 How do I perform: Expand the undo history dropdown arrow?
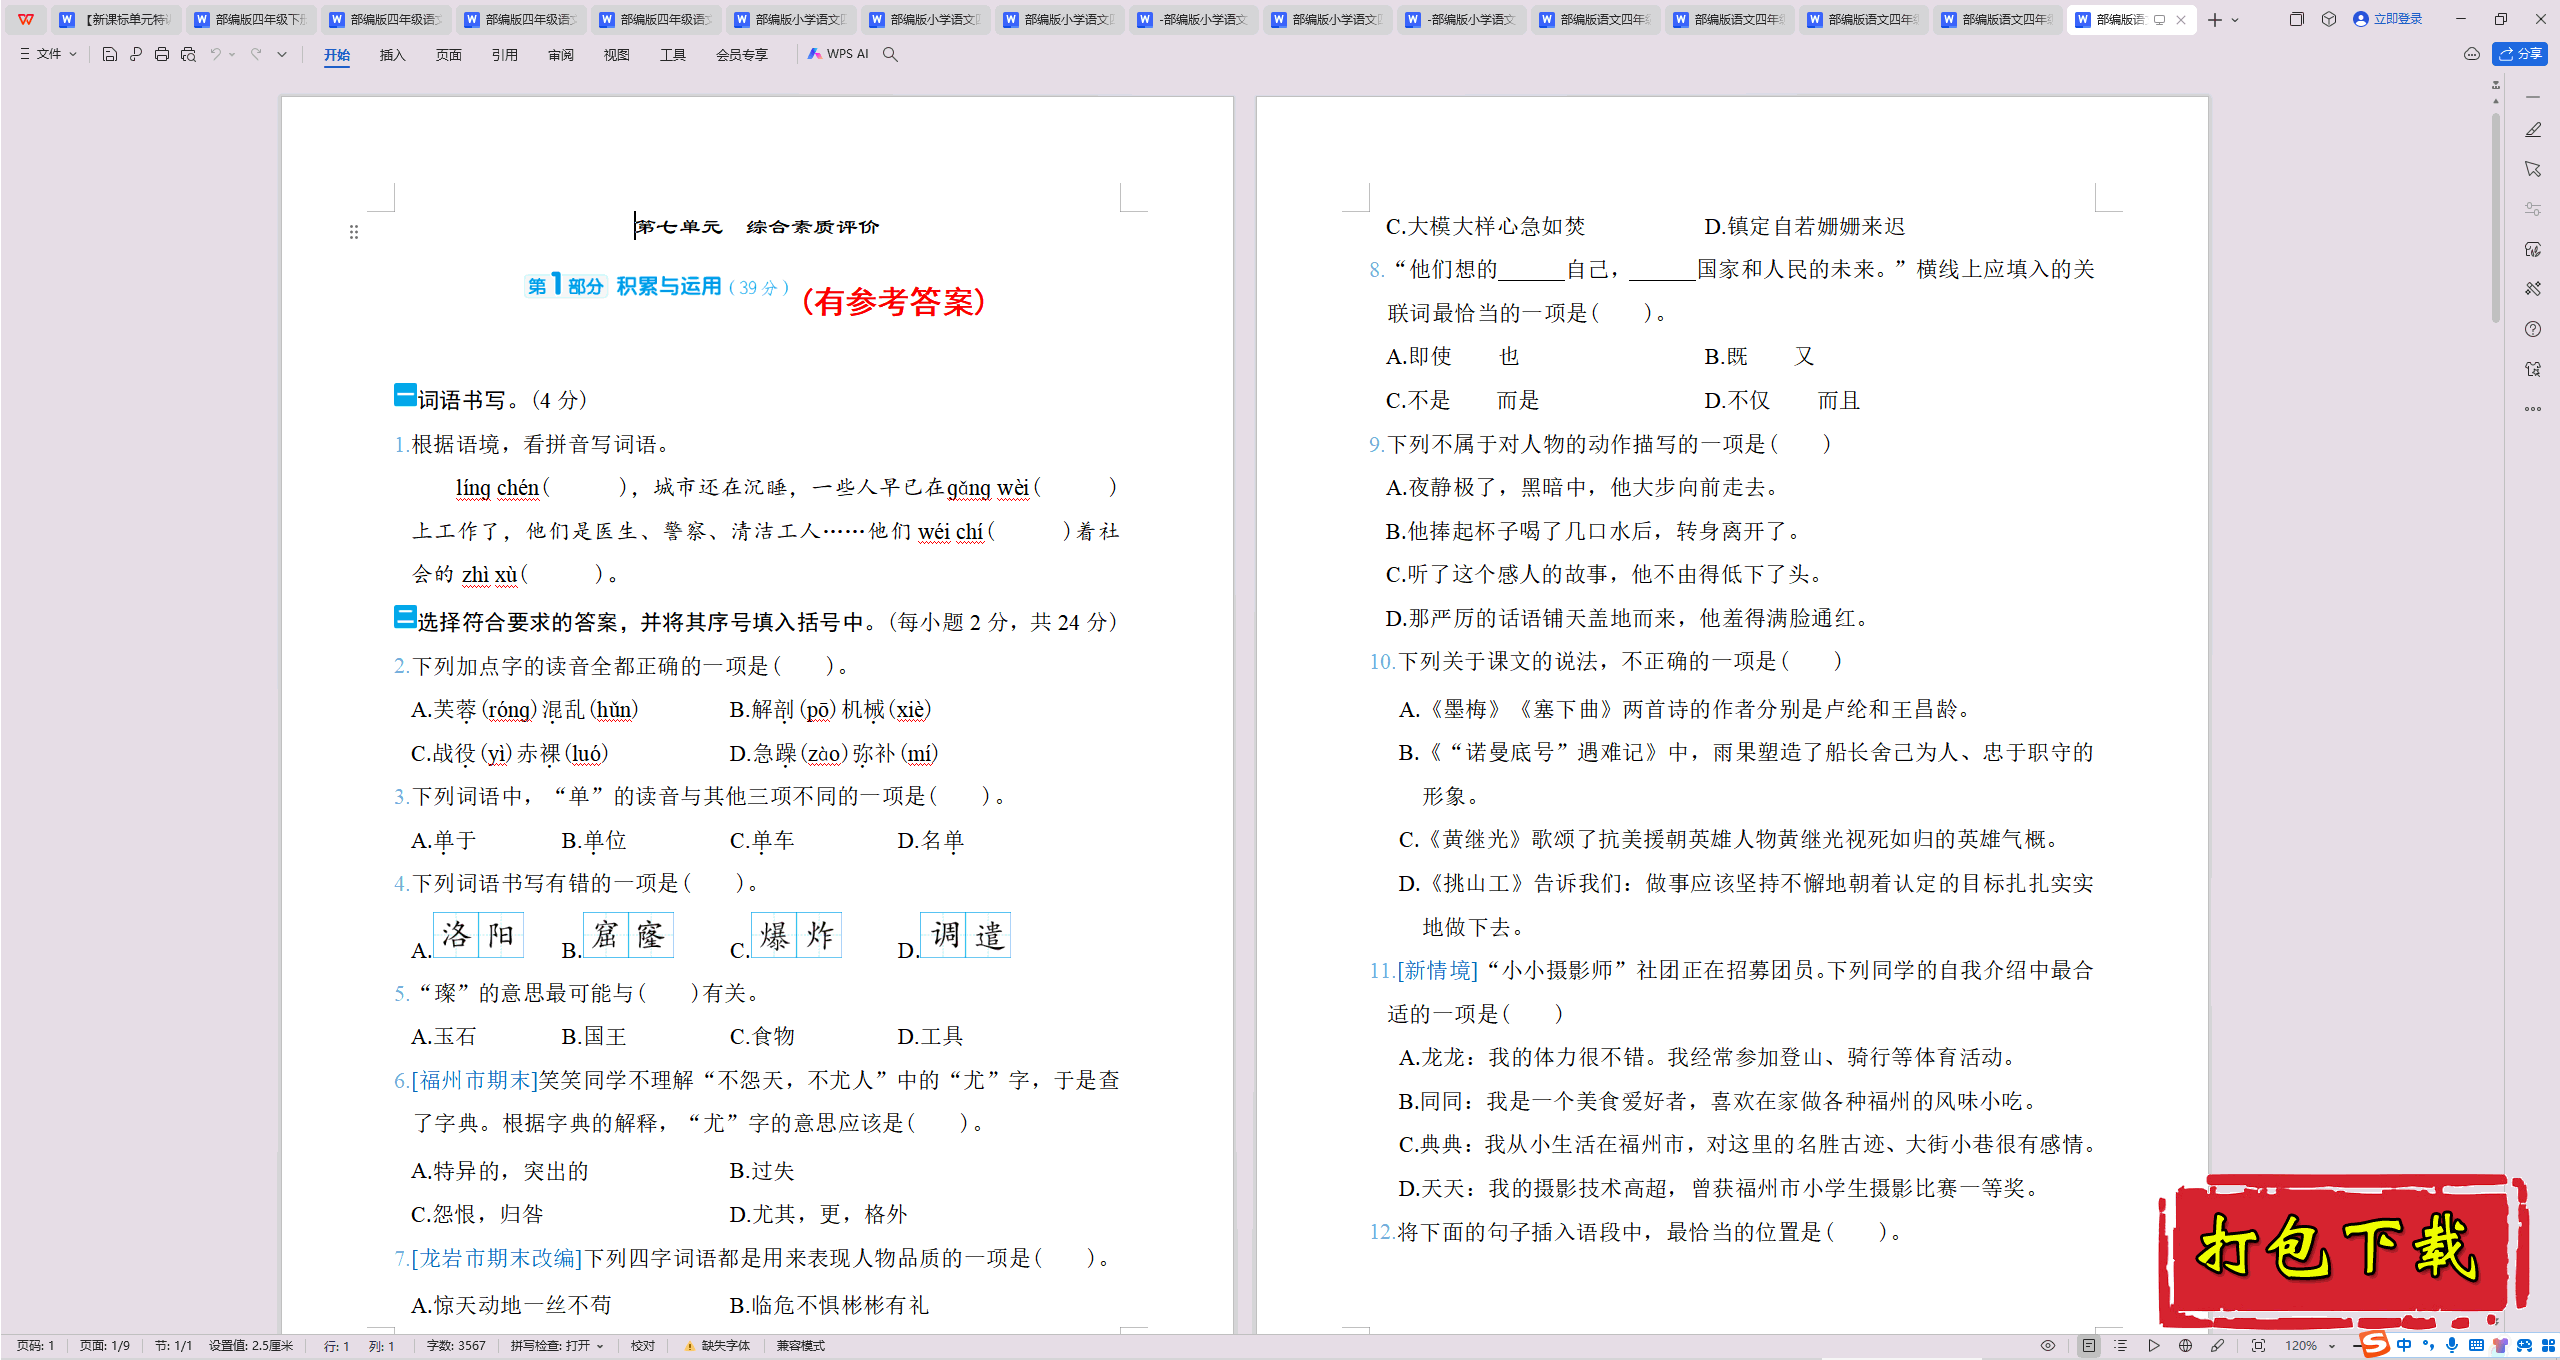232,54
